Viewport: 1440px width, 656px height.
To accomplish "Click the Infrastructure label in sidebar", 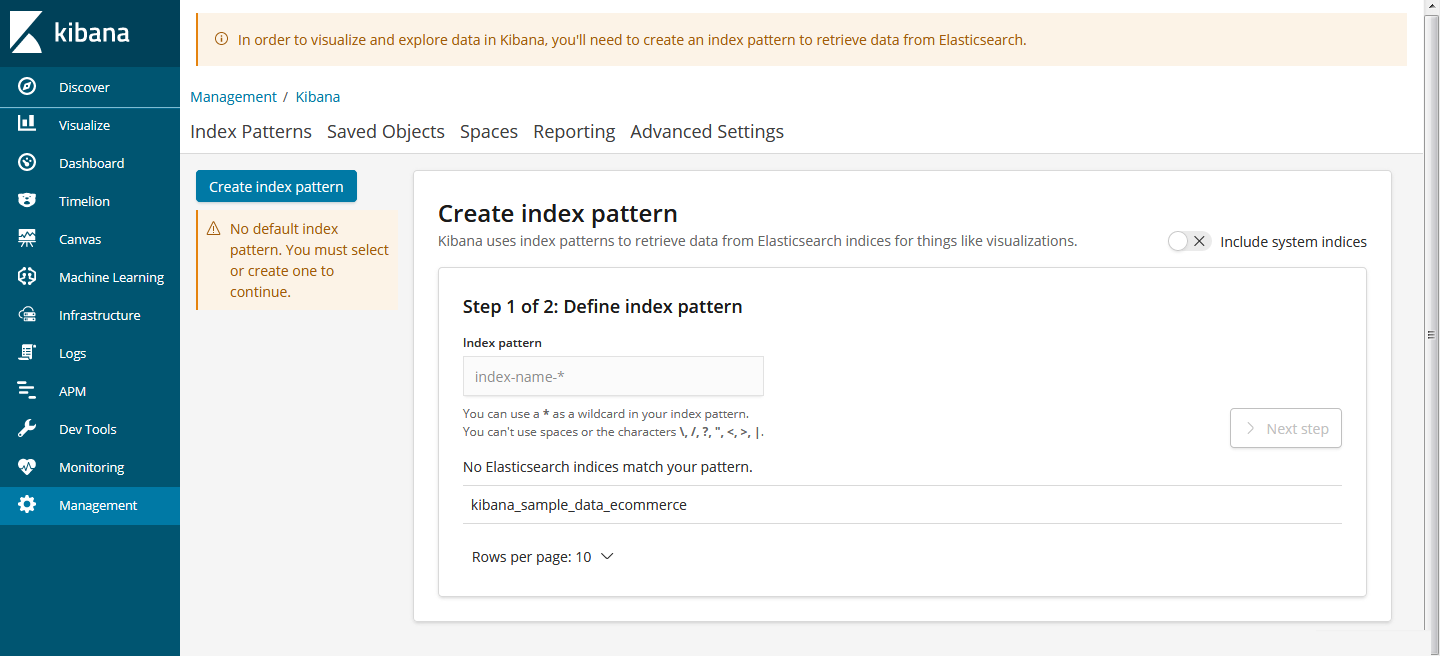I will tap(100, 315).
